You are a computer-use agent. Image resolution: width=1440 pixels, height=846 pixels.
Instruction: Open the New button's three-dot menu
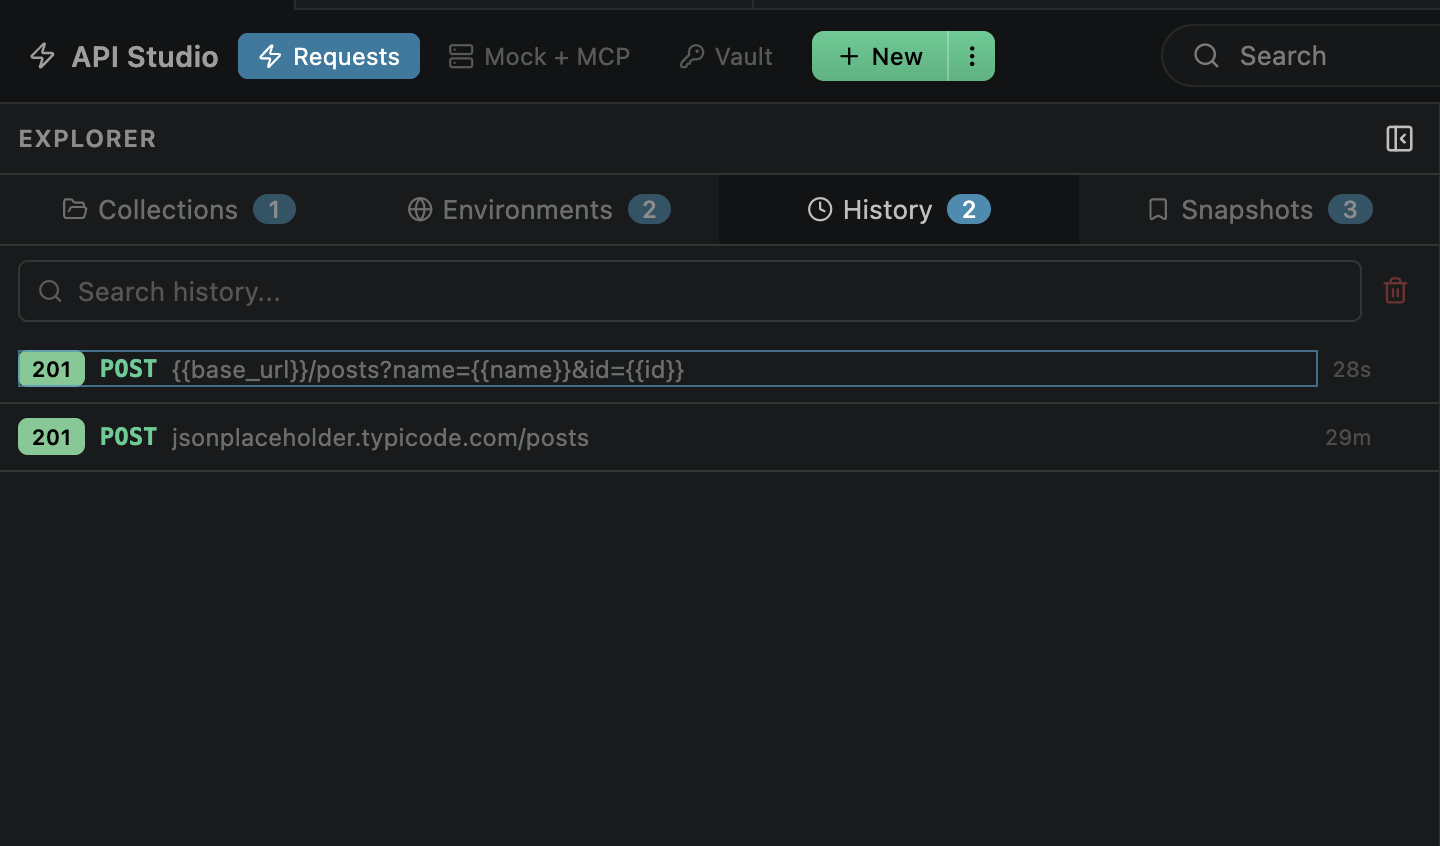971,56
